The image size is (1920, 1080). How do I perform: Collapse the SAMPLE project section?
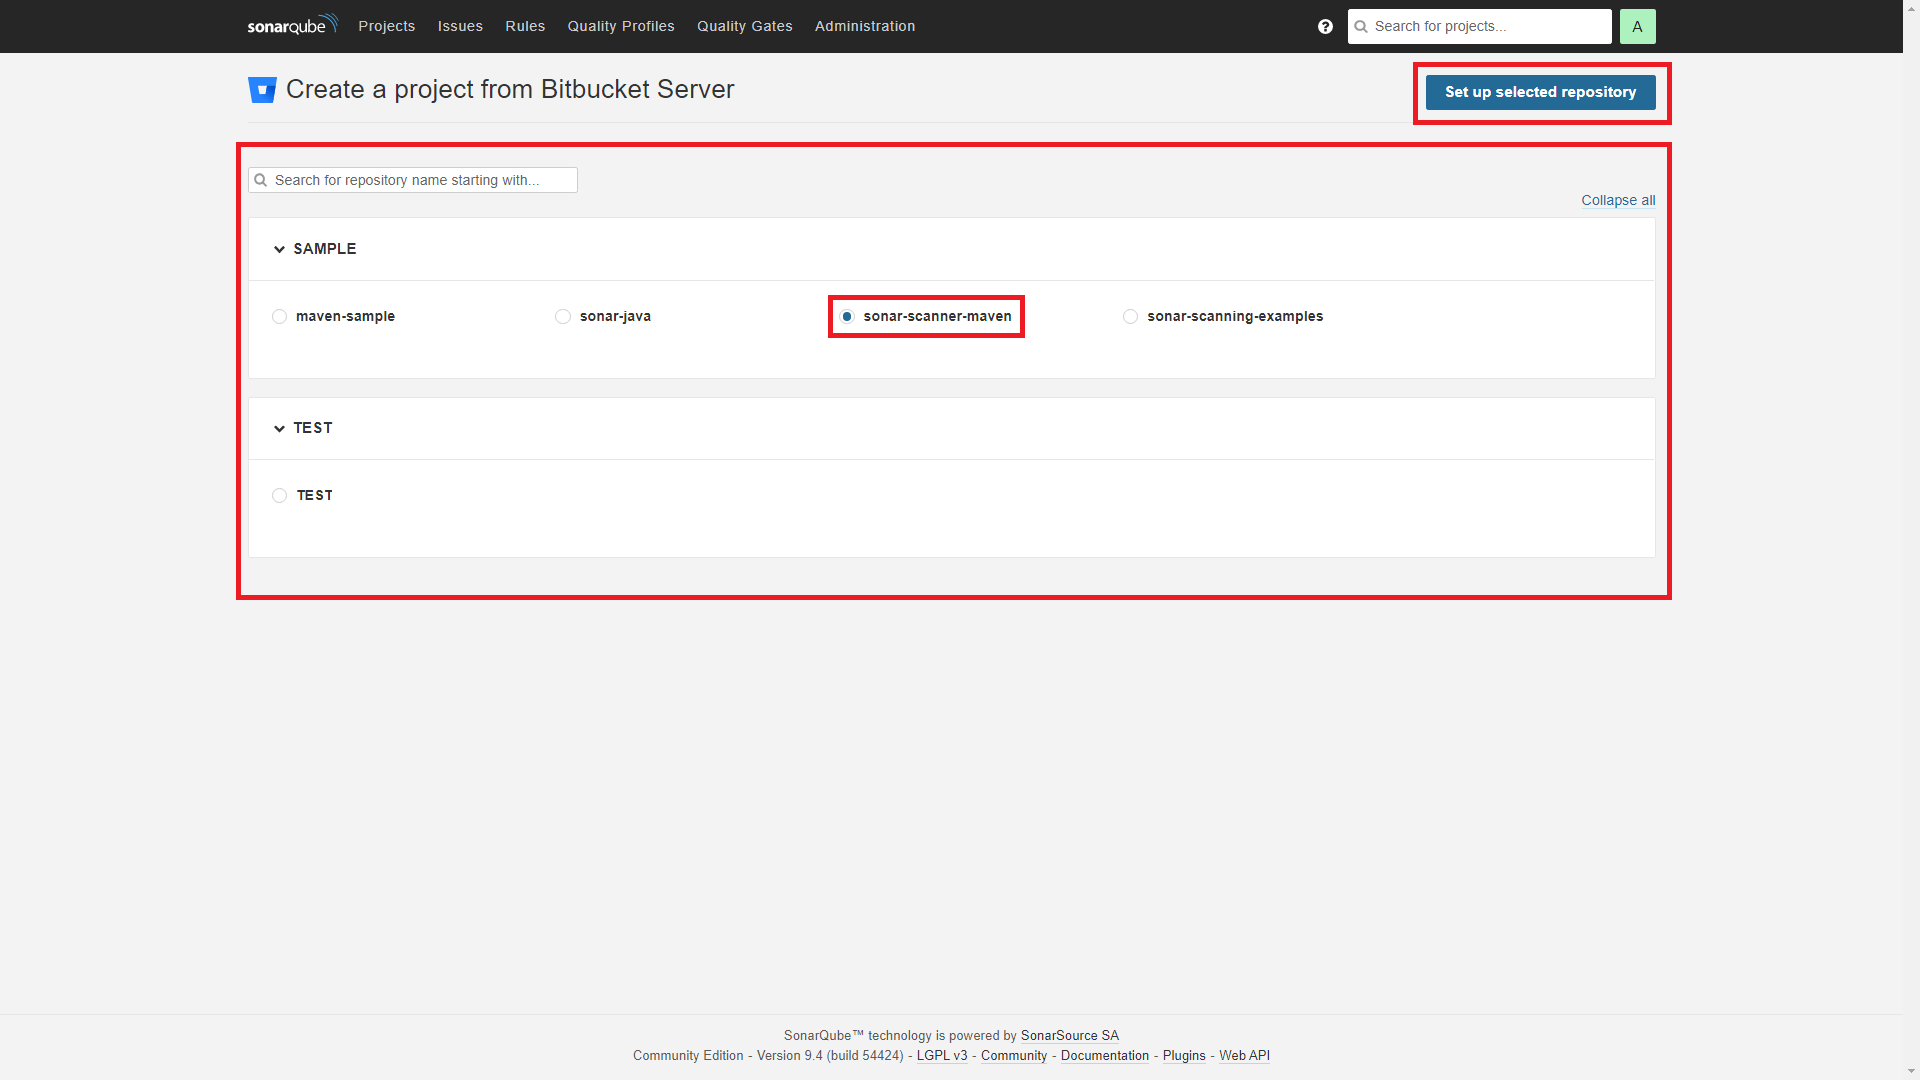click(x=279, y=249)
